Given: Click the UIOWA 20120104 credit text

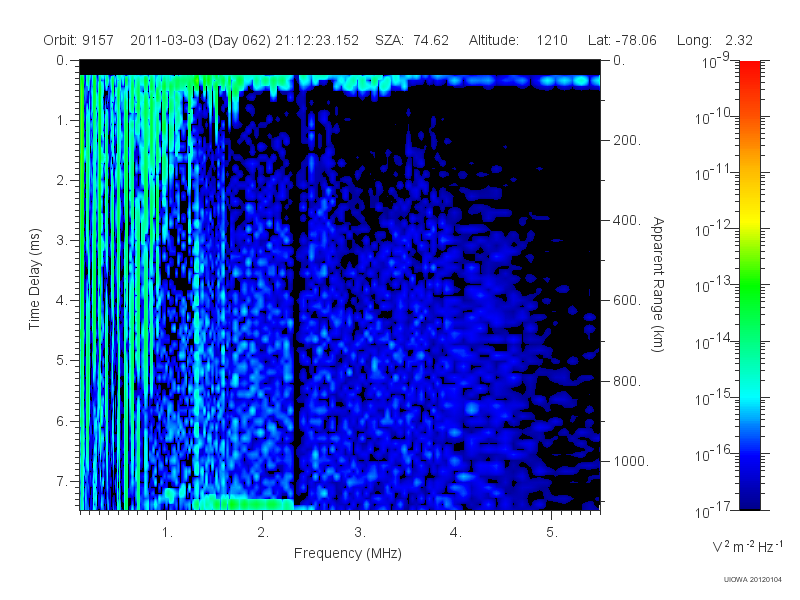Looking at the screenshot, I should pyautogui.click(x=753, y=579).
